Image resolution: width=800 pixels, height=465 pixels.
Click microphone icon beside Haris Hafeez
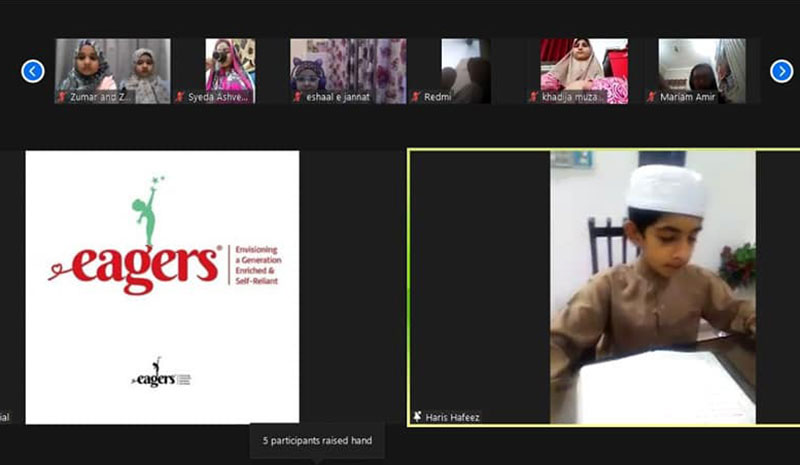(x=417, y=417)
